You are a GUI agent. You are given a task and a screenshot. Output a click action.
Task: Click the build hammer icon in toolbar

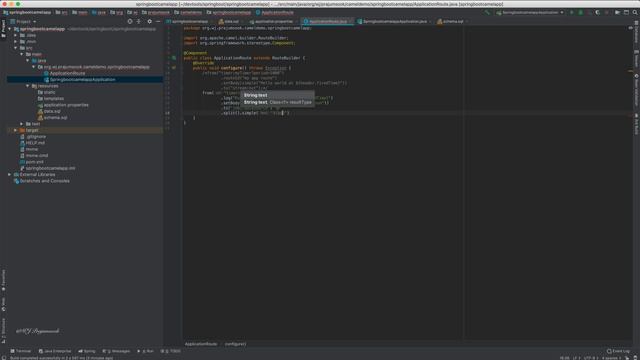point(487,12)
